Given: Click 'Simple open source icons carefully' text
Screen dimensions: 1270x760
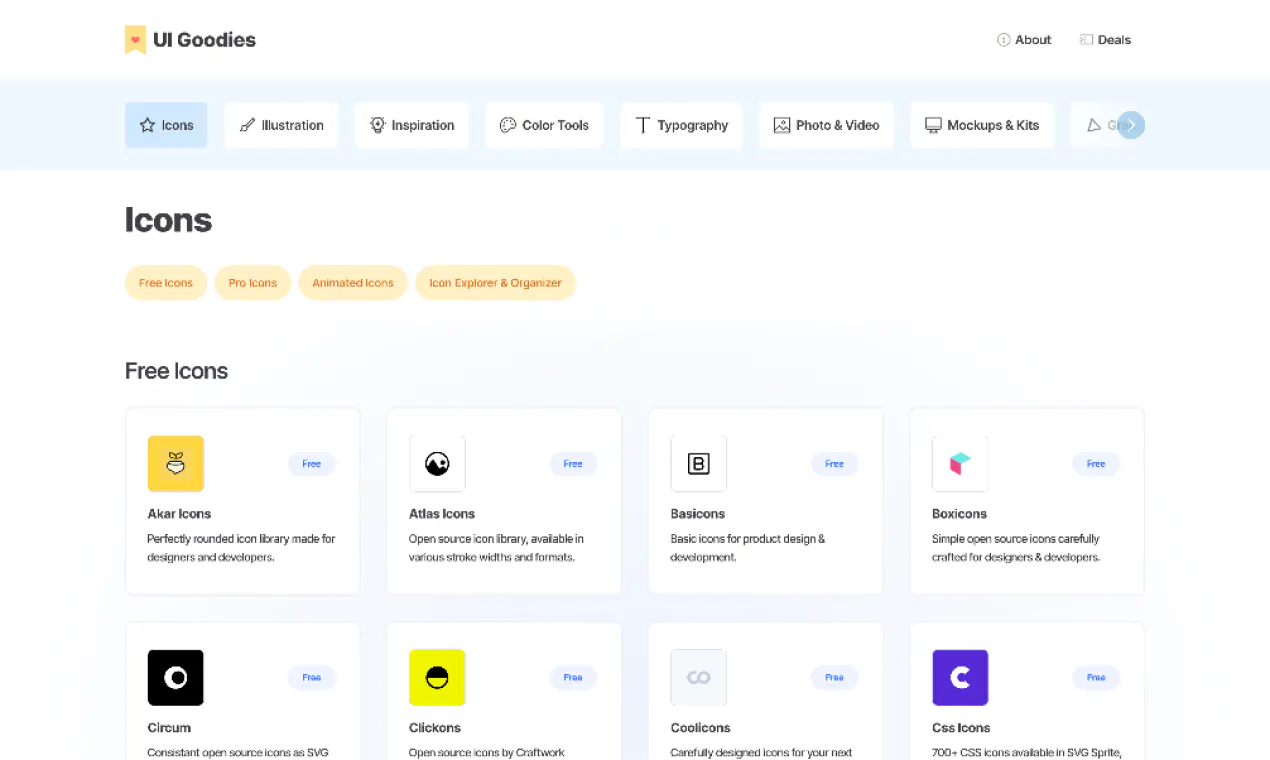Looking at the screenshot, I should 1016,548.
